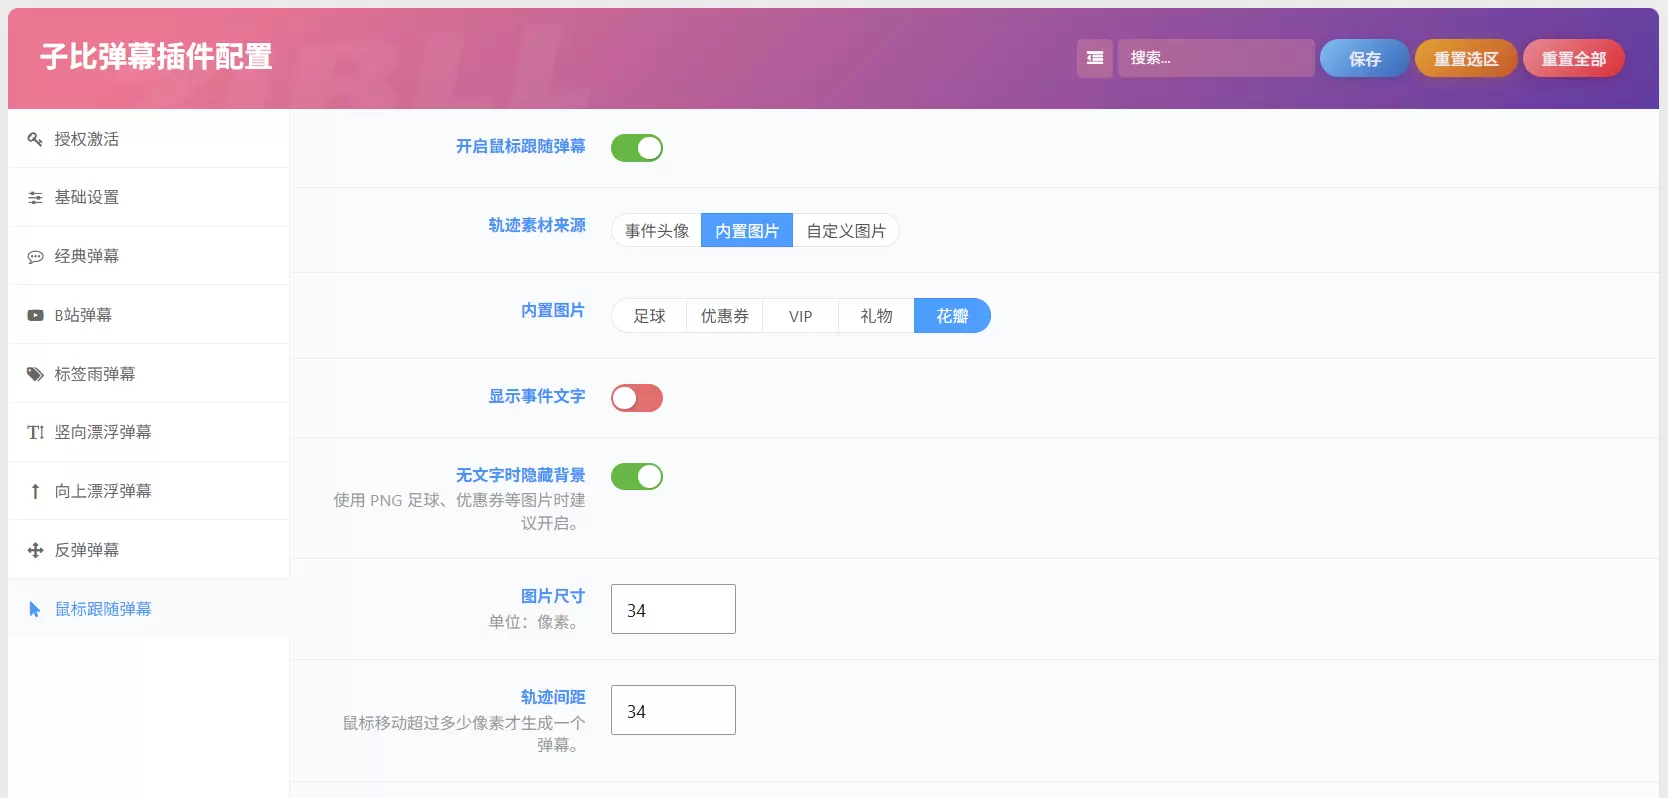Click the key icon beside 授权激活
Image resolution: width=1668 pixels, height=798 pixels.
point(35,139)
